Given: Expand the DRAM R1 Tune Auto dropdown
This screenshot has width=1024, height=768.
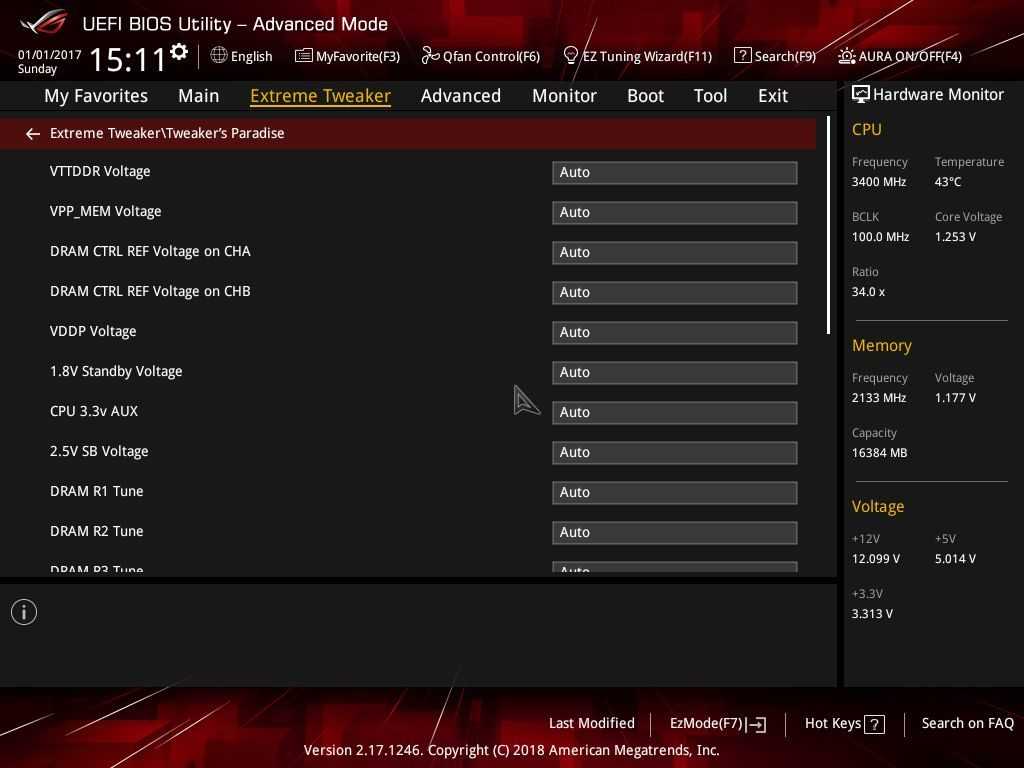Looking at the screenshot, I should click(674, 492).
